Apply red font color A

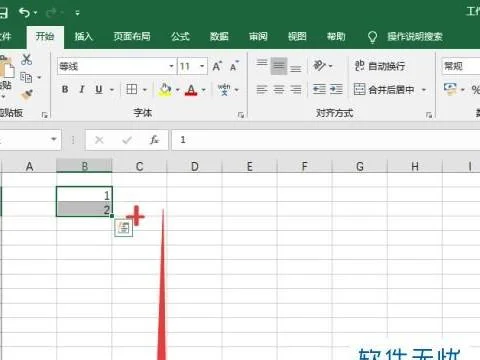point(191,90)
